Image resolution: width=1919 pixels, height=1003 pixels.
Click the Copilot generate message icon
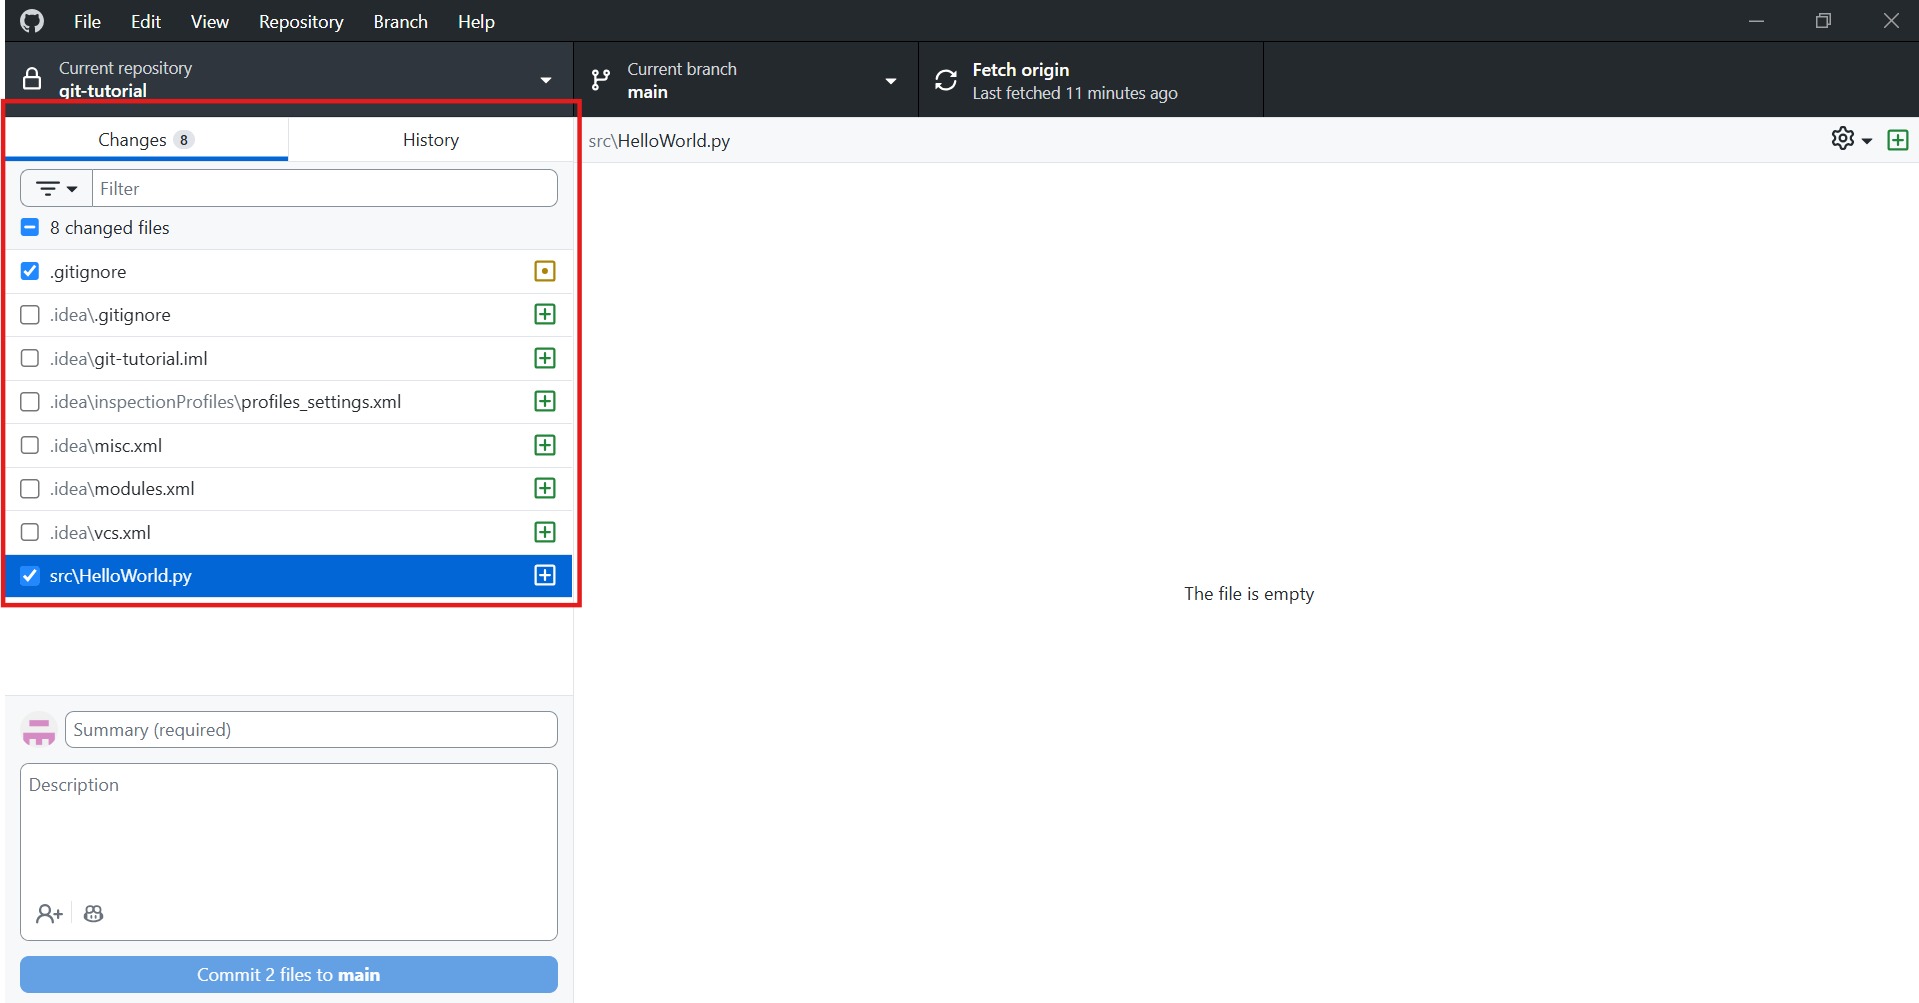(x=94, y=914)
